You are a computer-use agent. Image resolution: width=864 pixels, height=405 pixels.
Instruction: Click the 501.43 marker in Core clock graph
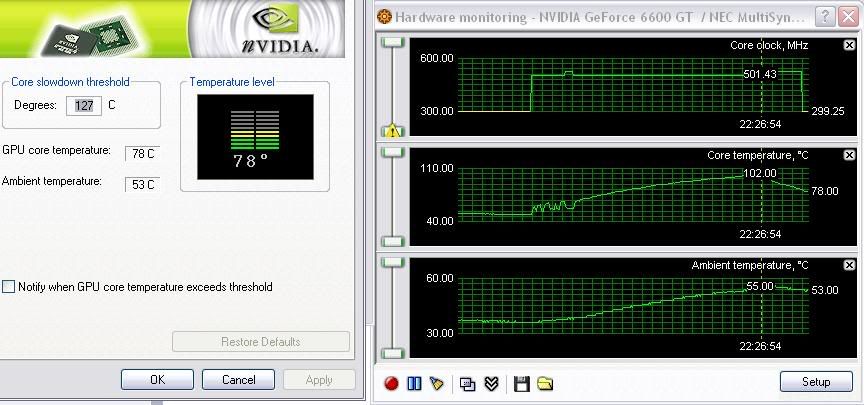pyautogui.click(x=760, y=74)
